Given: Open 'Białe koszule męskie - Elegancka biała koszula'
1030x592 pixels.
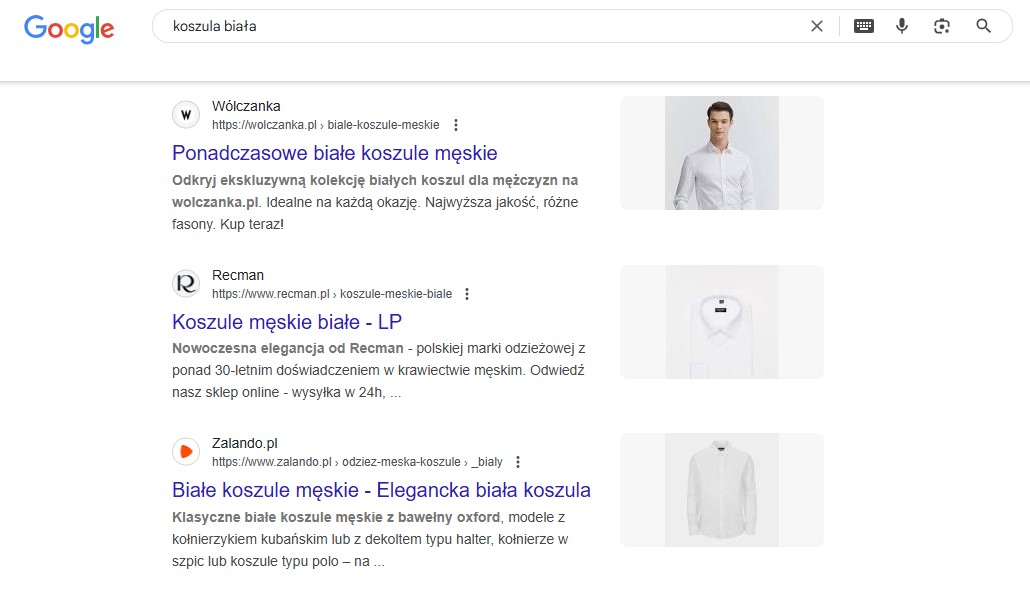Looking at the screenshot, I should (x=381, y=490).
